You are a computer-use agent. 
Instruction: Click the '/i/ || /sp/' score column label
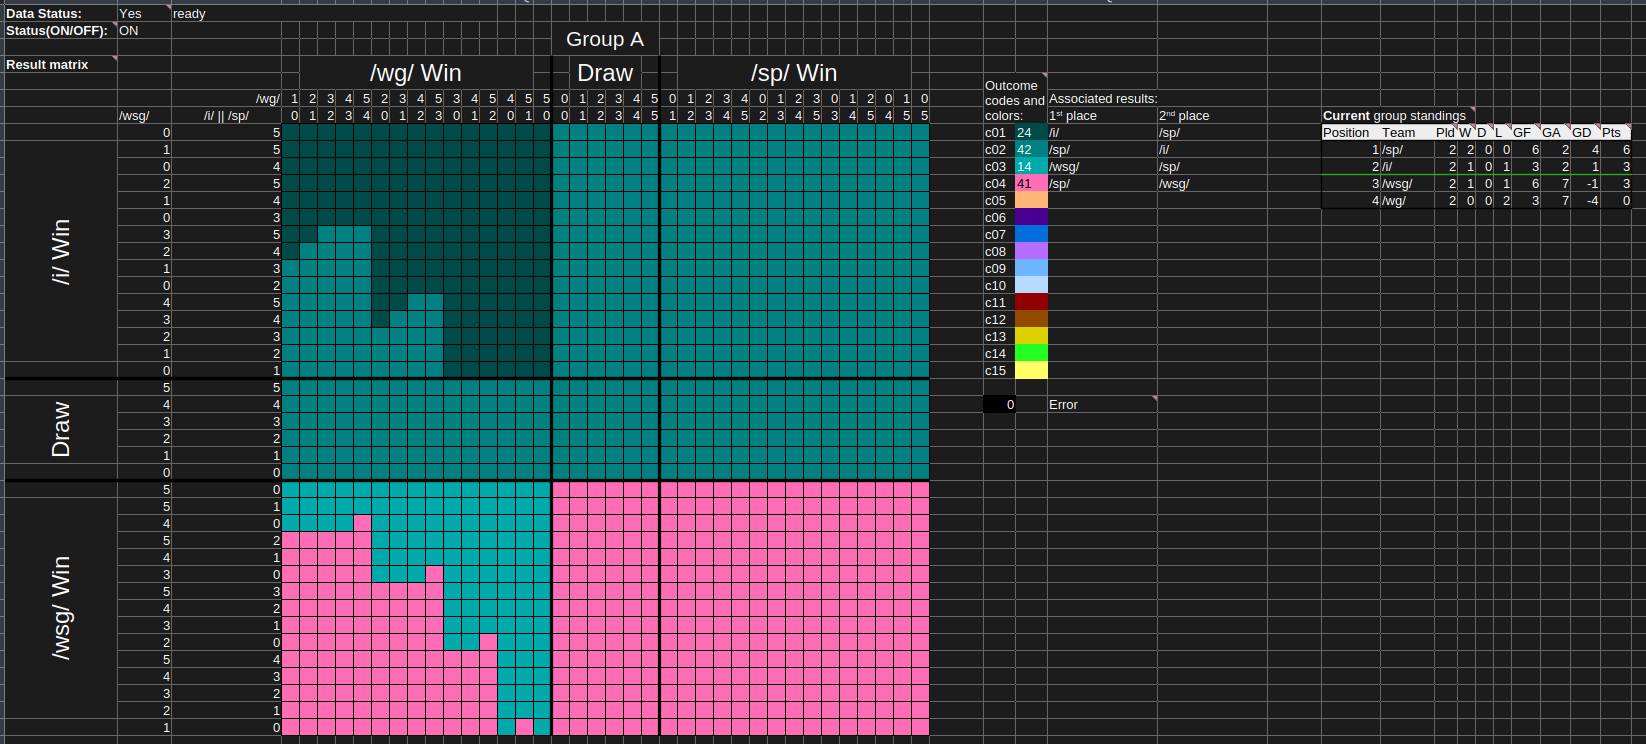tap(226, 116)
